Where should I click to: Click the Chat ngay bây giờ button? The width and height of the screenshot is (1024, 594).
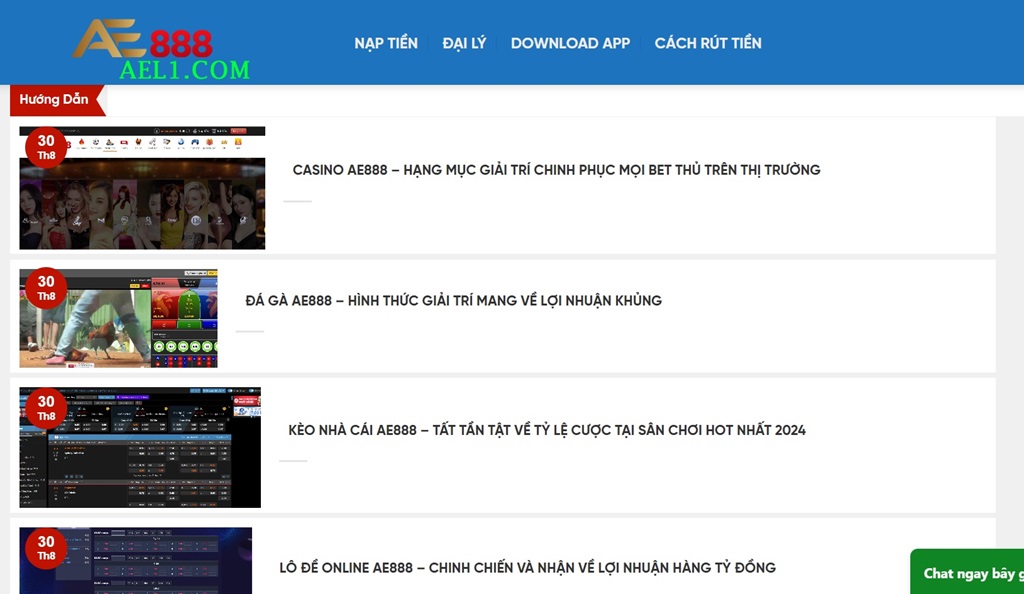(967, 572)
